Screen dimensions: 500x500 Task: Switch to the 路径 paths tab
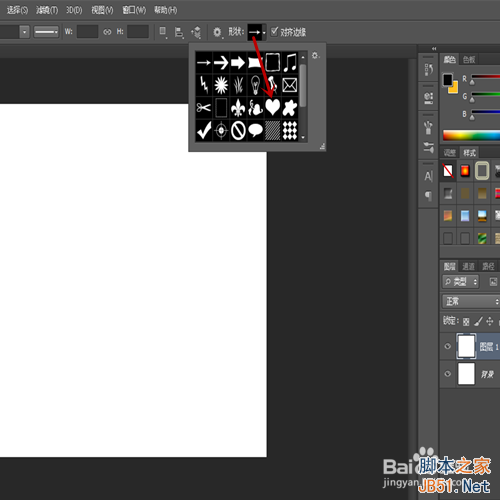point(488,266)
